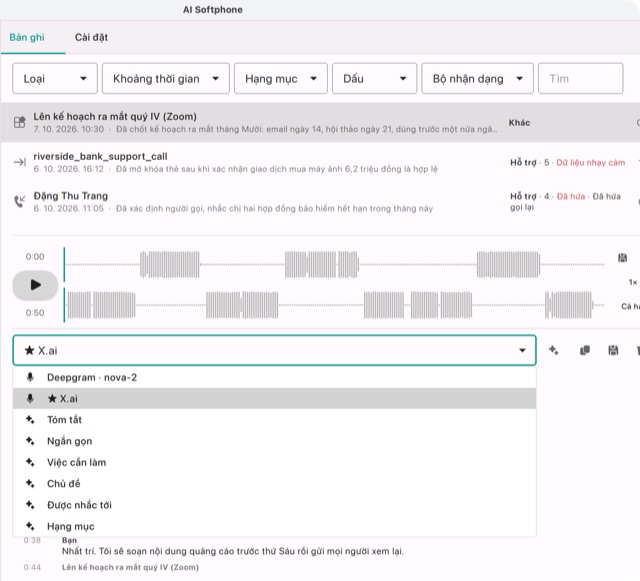Open the Hạng mục filter dropdown

click(x=281, y=78)
